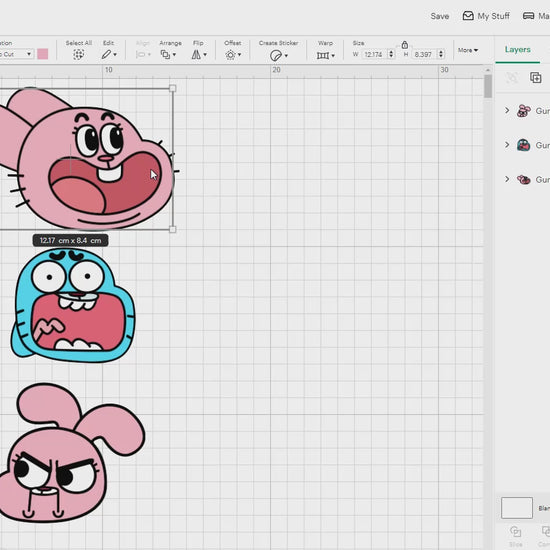
Task: Click the width input field
Action: (x=374, y=54)
